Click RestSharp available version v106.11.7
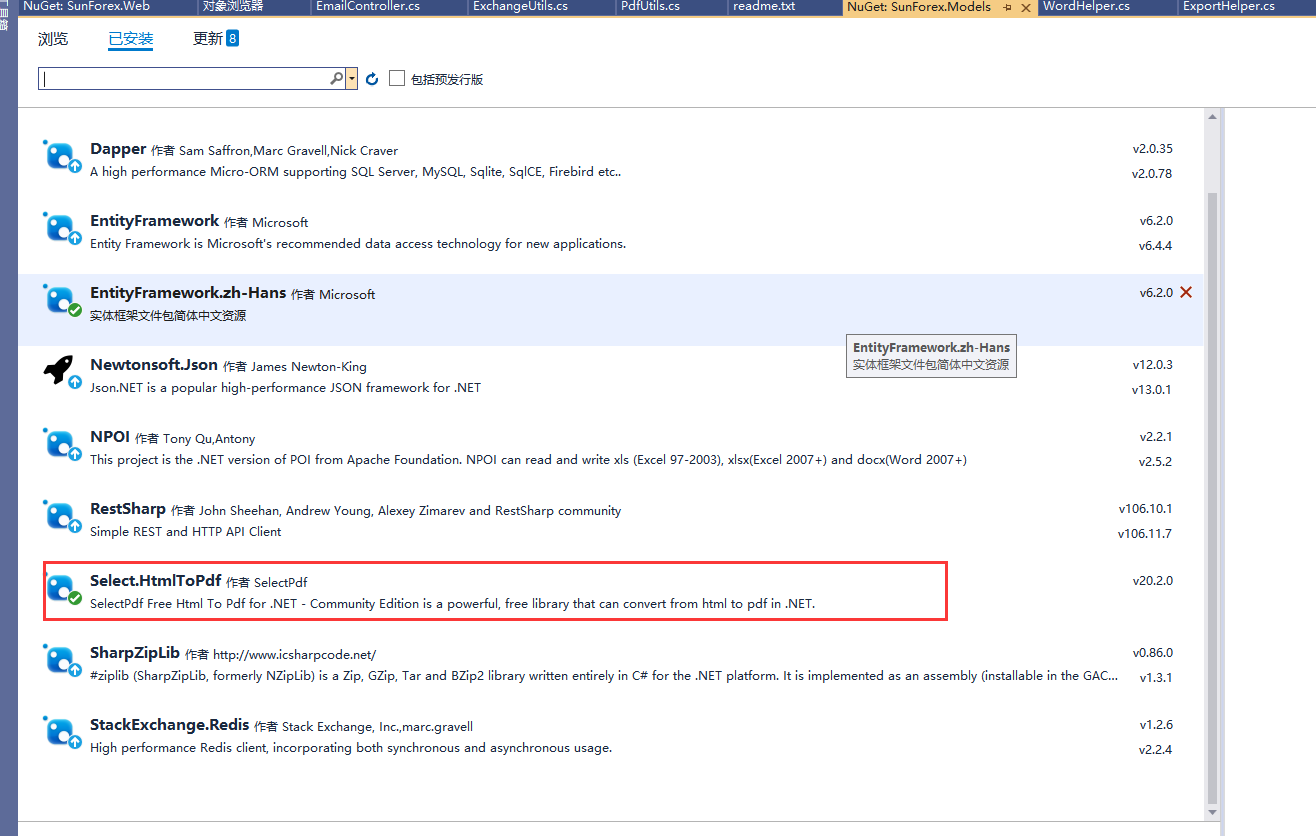1316x836 pixels. (x=1145, y=534)
